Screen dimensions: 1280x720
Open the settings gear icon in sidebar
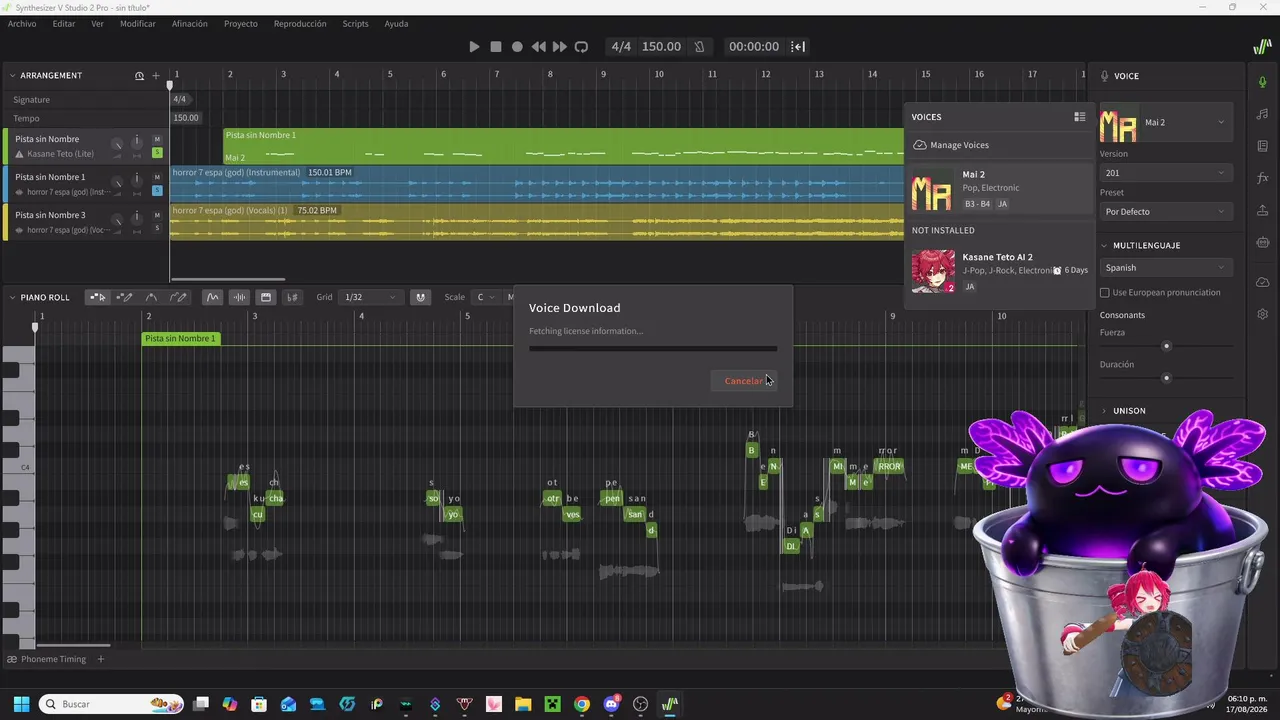click(x=1263, y=314)
